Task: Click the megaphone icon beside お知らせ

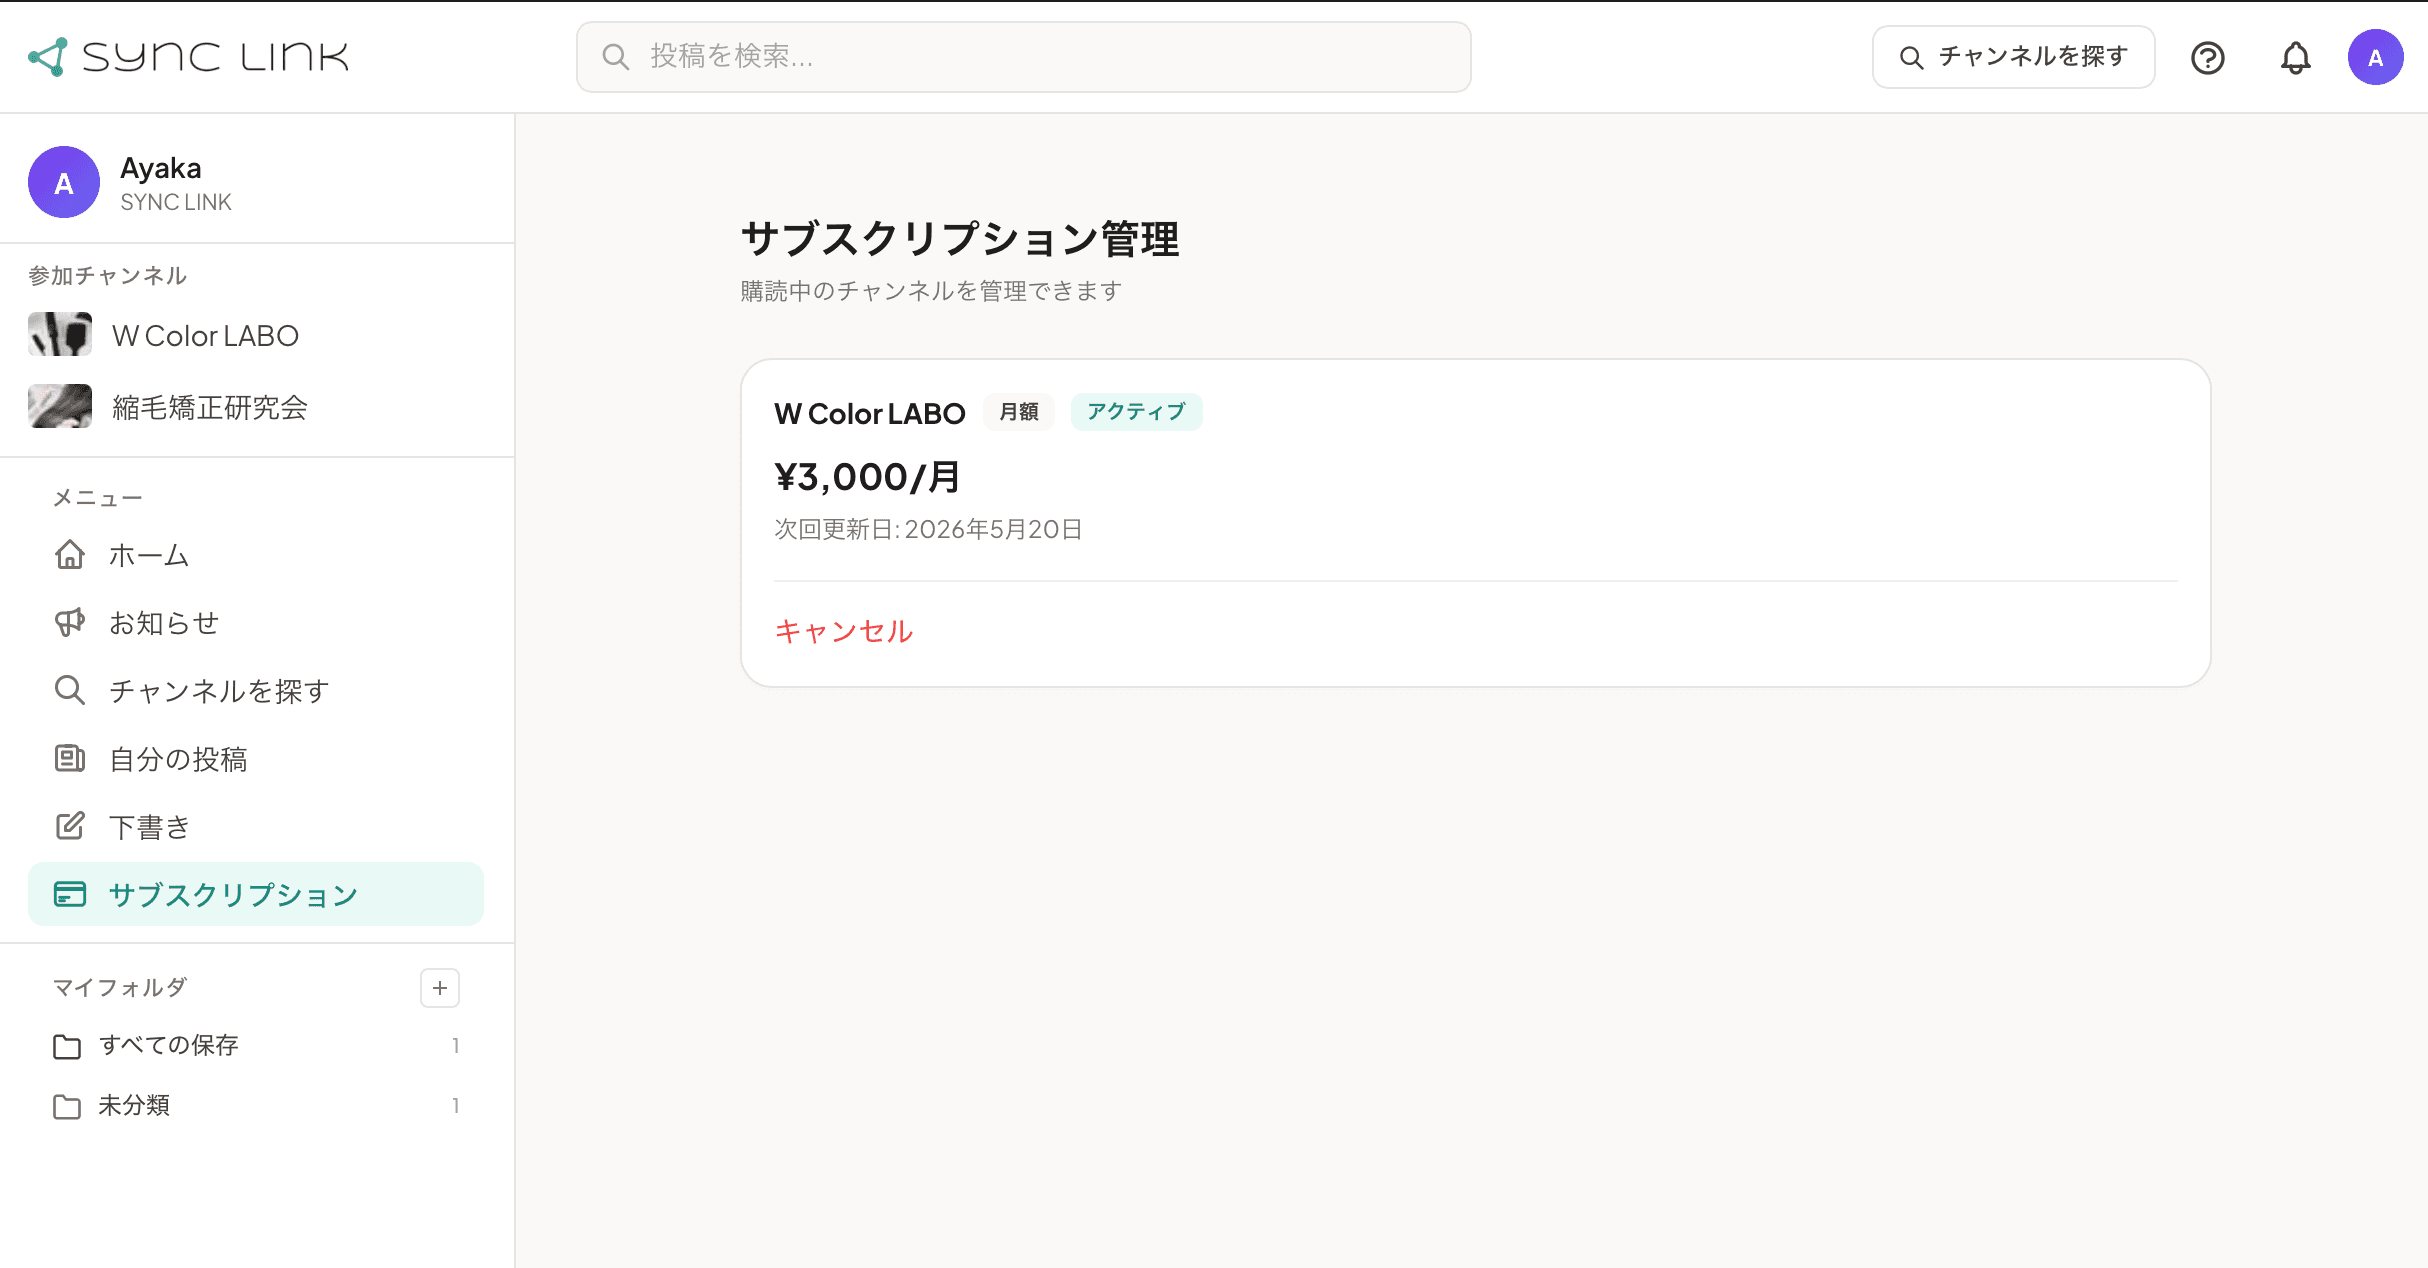Action: tap(69, 622)
